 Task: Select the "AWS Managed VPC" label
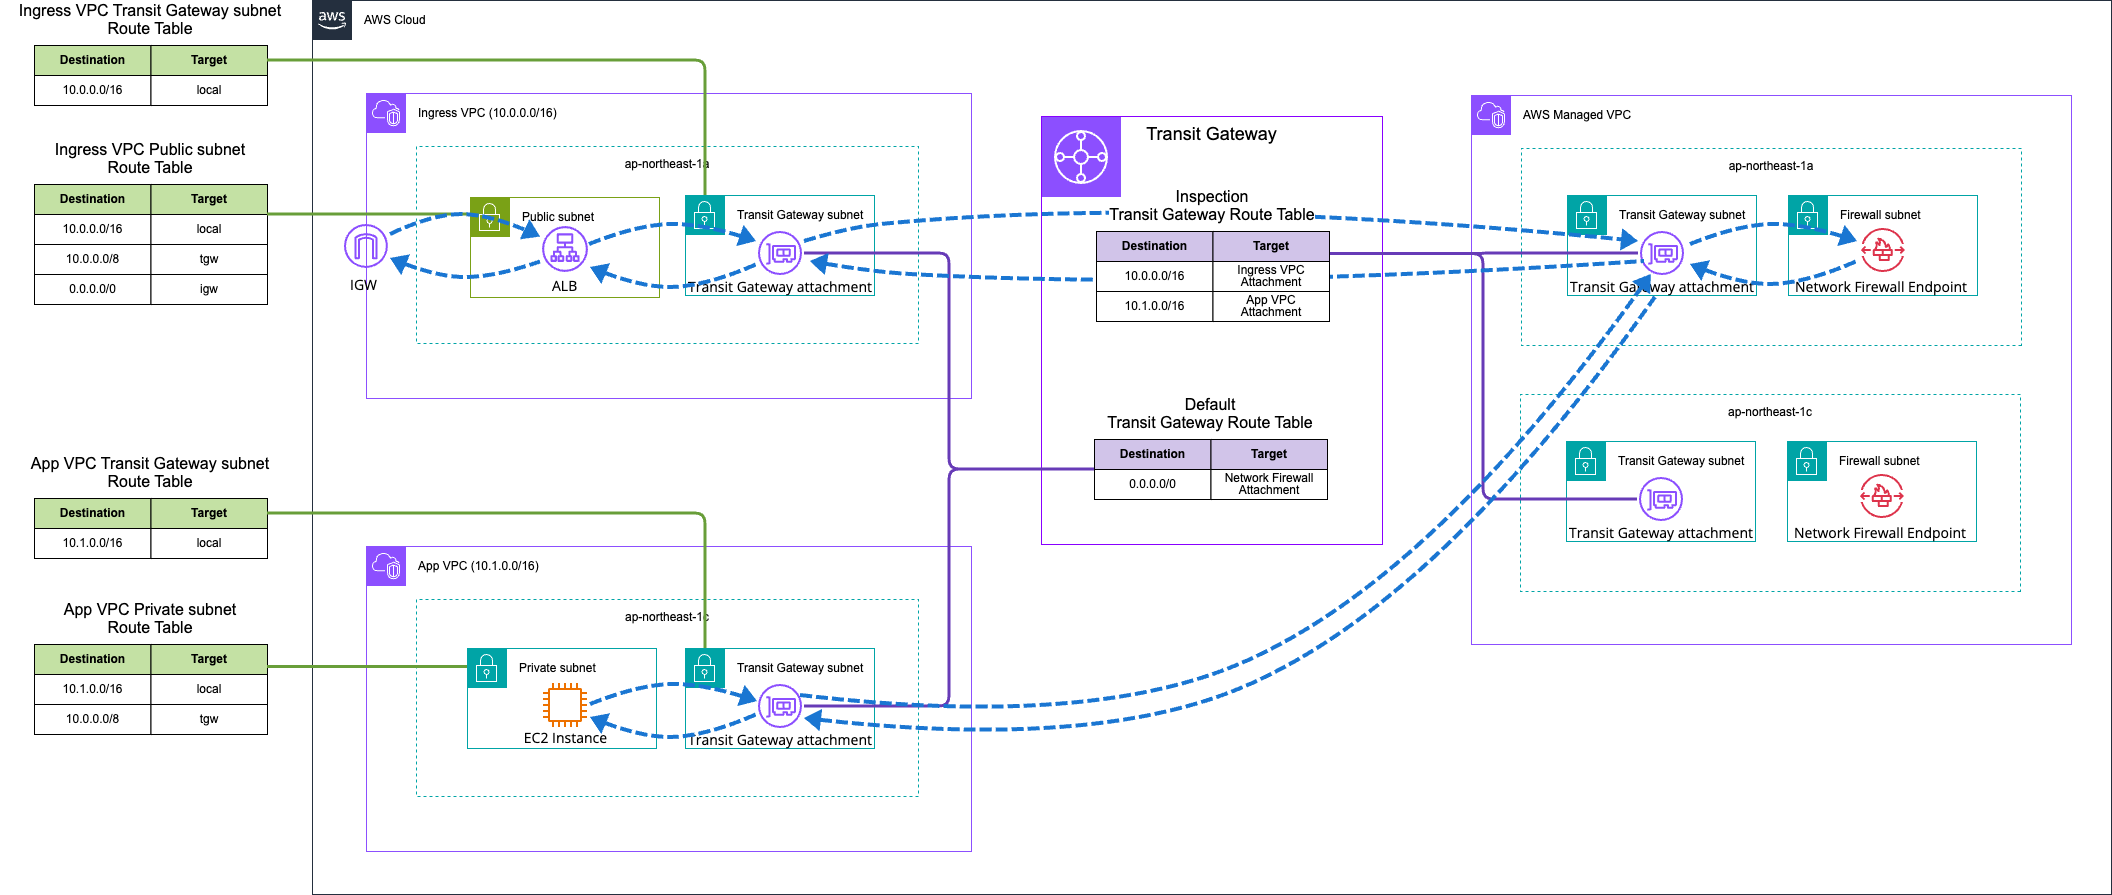tap(1576, 115)
